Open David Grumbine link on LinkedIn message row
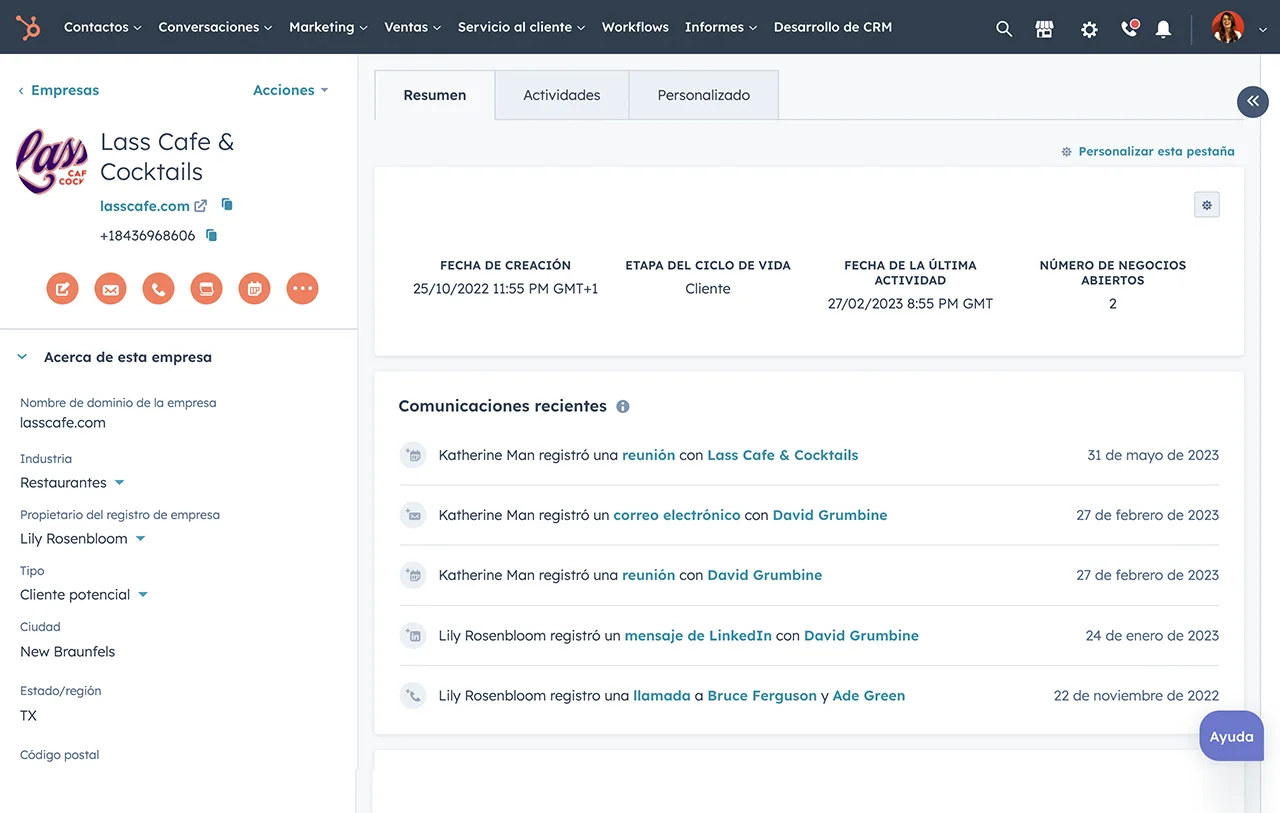 [x=861, y=635]
